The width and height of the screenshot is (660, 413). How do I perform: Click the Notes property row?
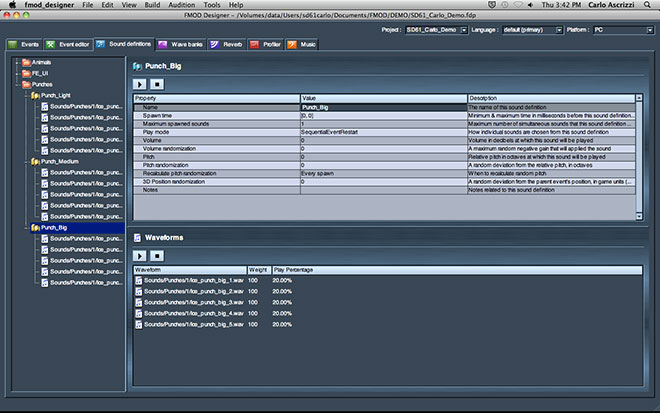(384, 190)
